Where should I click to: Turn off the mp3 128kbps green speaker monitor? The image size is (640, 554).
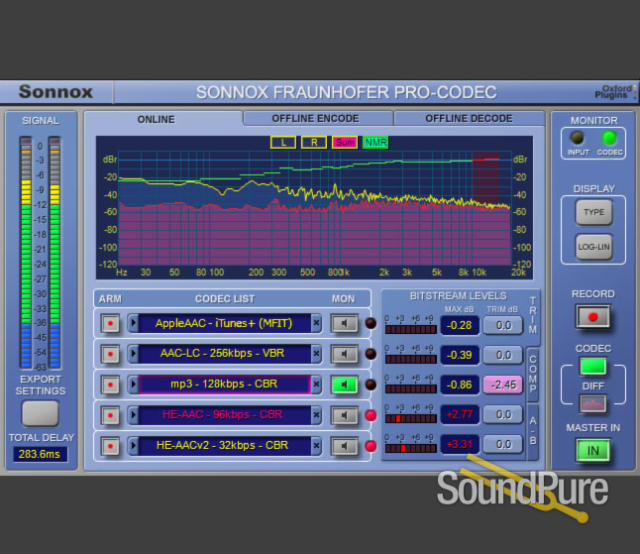[344, 385]
